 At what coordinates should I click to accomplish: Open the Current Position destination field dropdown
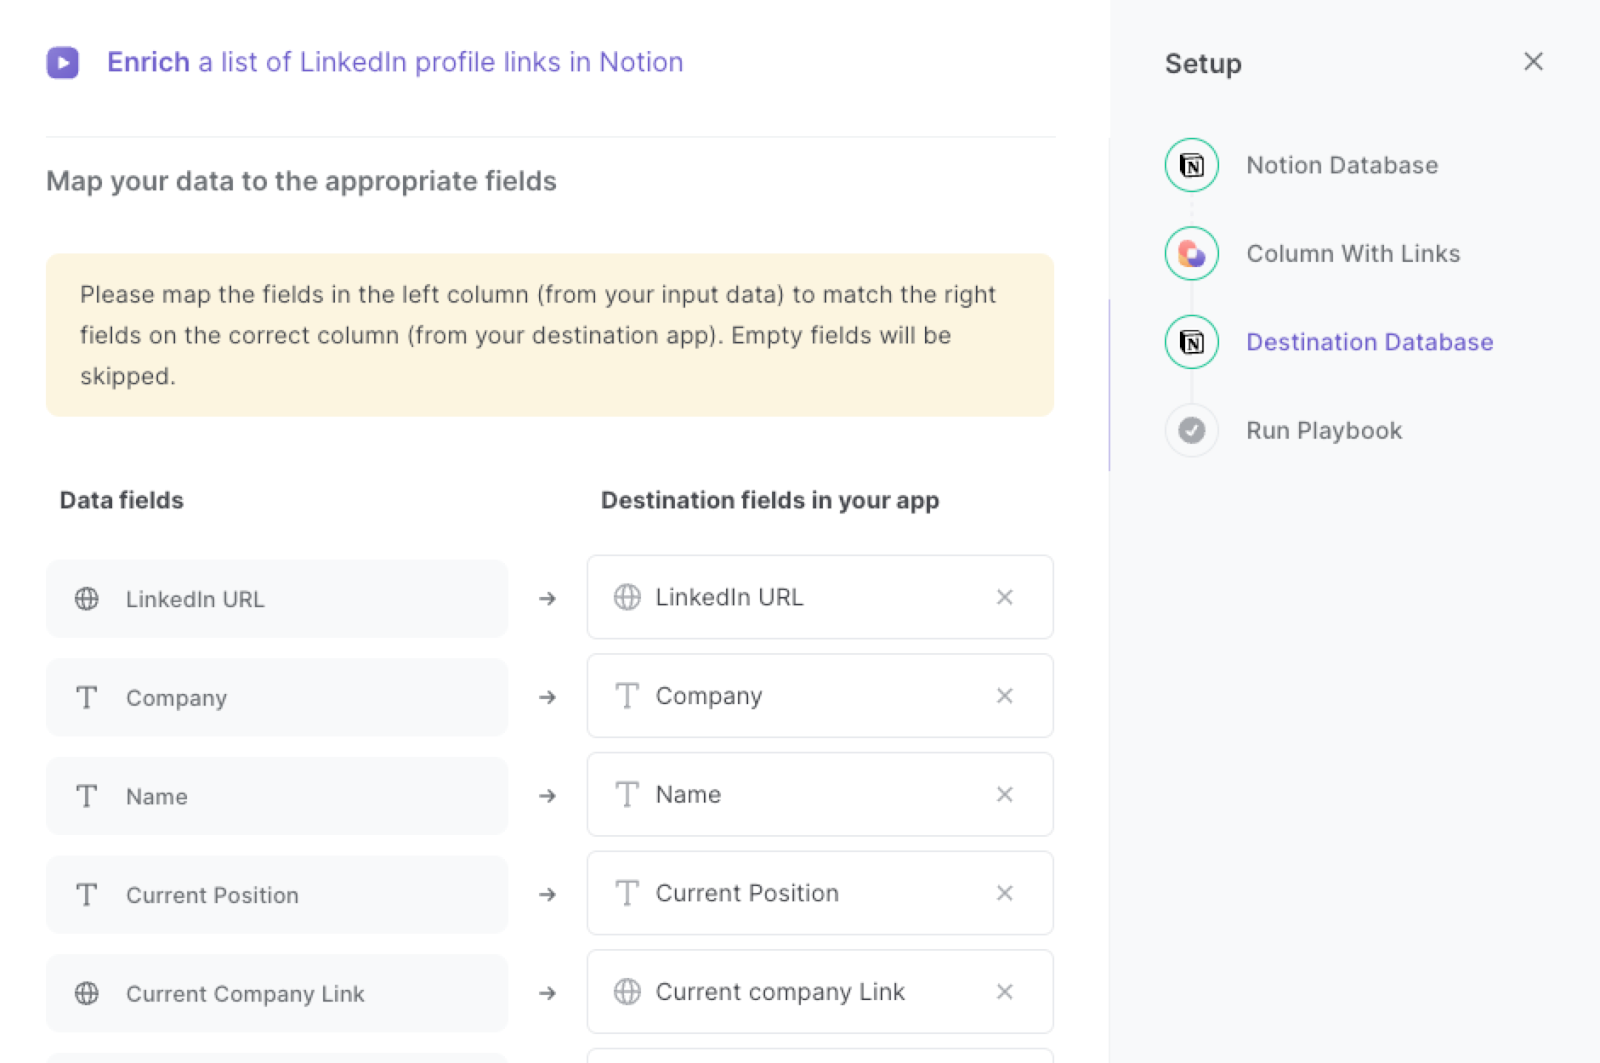click(820, 893)
